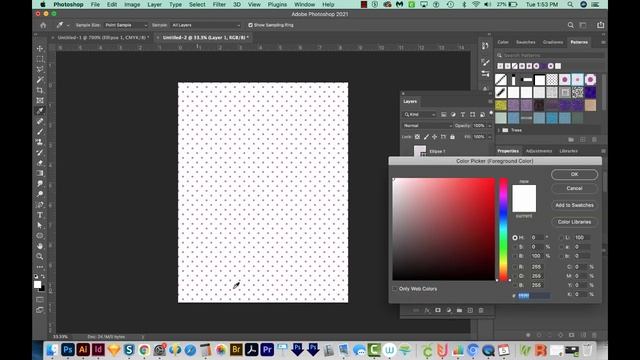This screenshot has width=640, height=360.
Task: Add a layer mask from Layers footer
Action: tap(438, 310)
